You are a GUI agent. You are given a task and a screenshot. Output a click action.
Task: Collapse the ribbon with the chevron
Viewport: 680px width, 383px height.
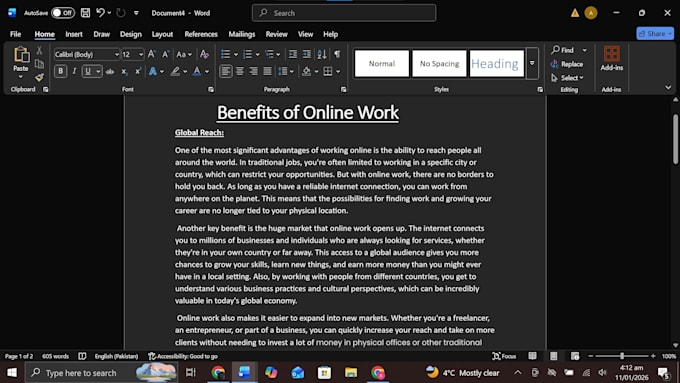coord(668,87)
